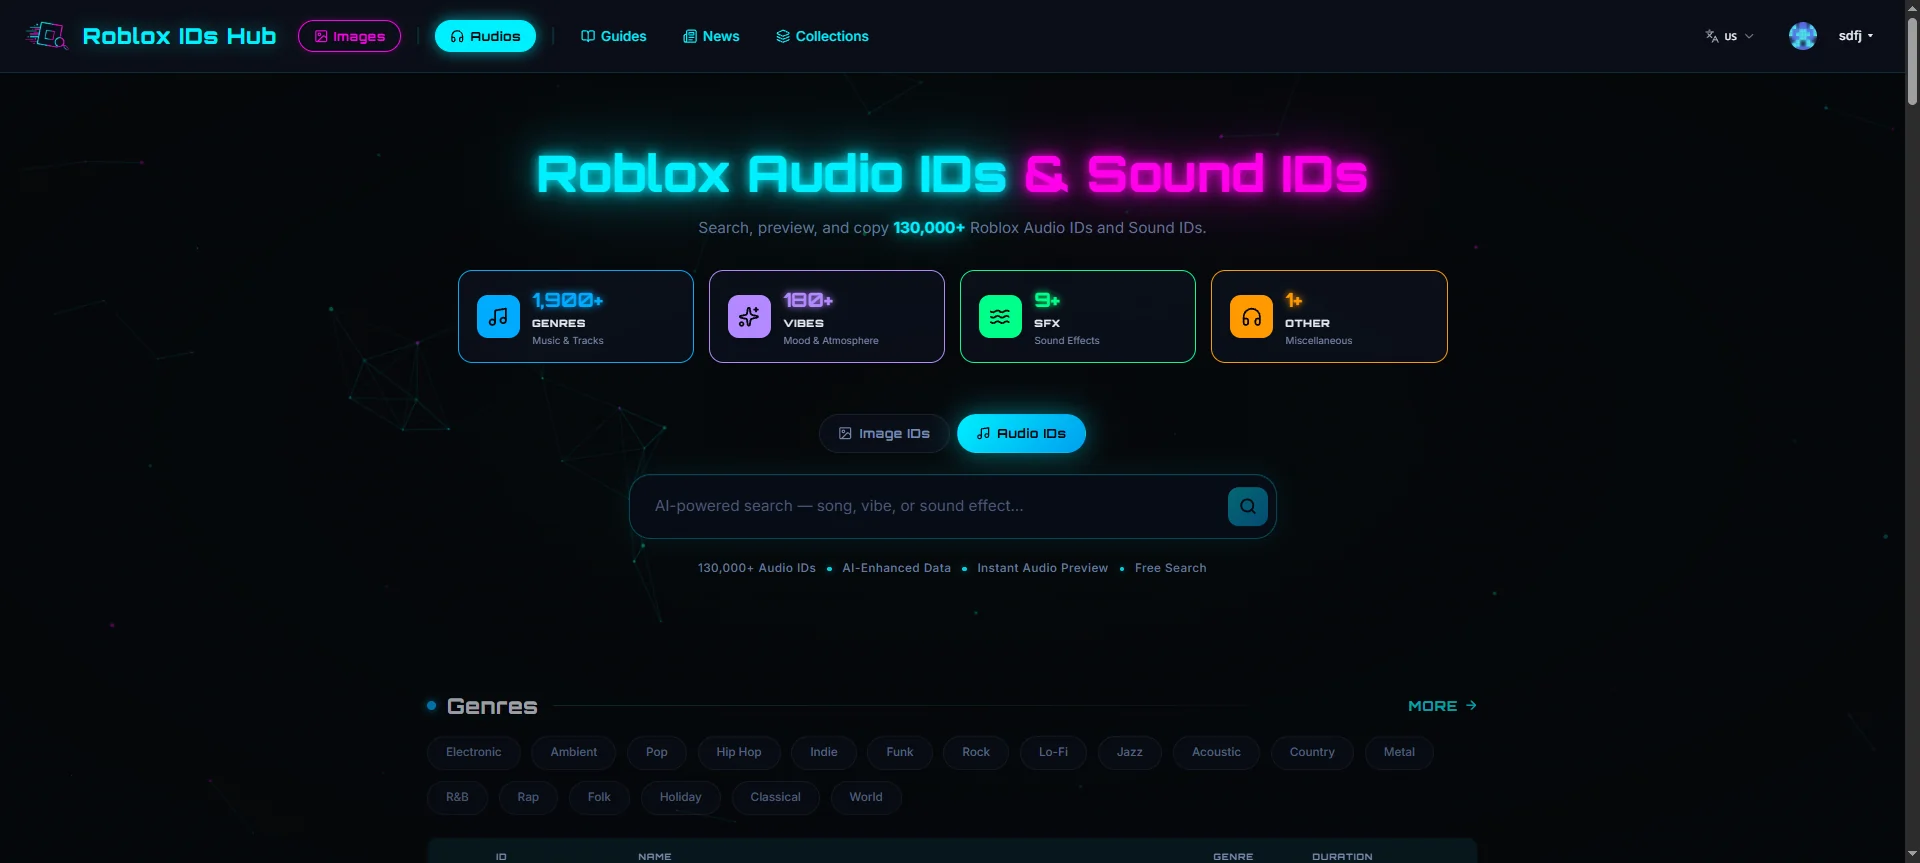Open the 1,900+ Genres card
The width and height of the screenshot is (1920, 863).
tap(576, 317)
